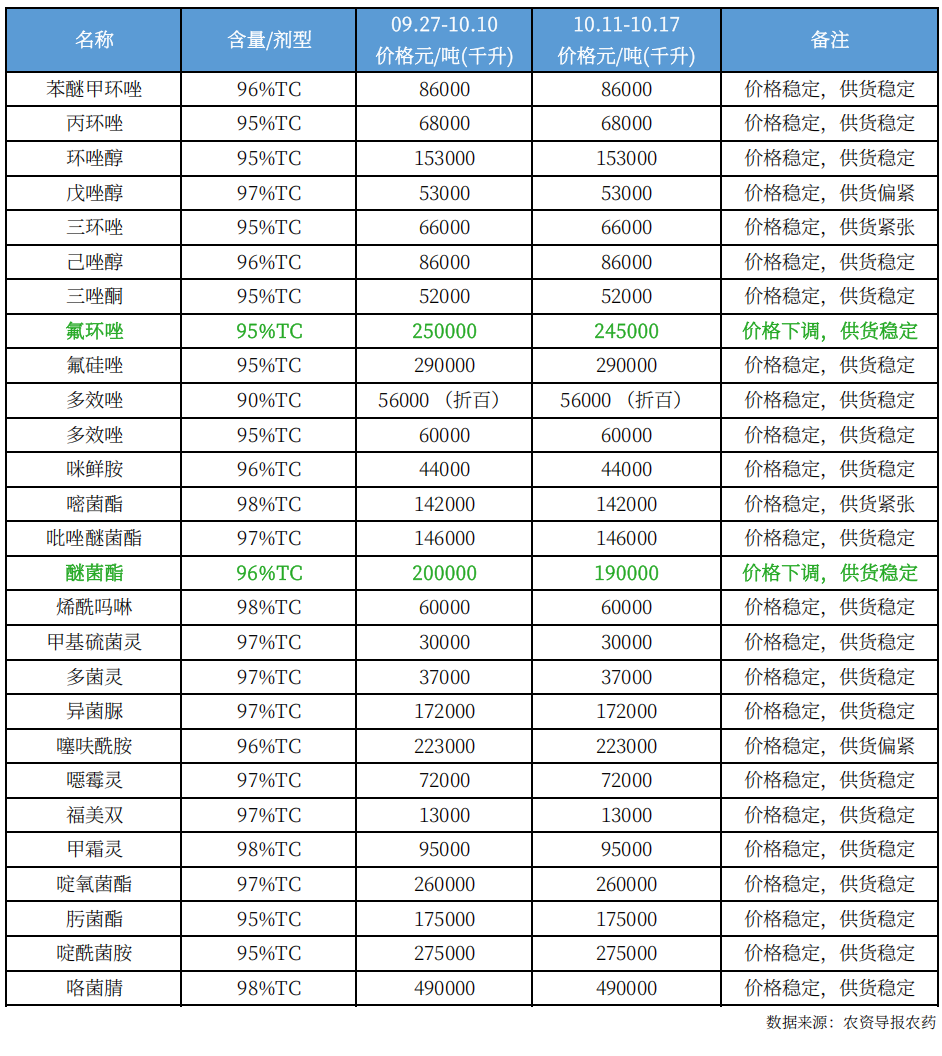The image size is (942, 1056).
Task: Click 09.27-10.10 price 30000 for 甲基硫菌灵
Action: pos(444,642)
